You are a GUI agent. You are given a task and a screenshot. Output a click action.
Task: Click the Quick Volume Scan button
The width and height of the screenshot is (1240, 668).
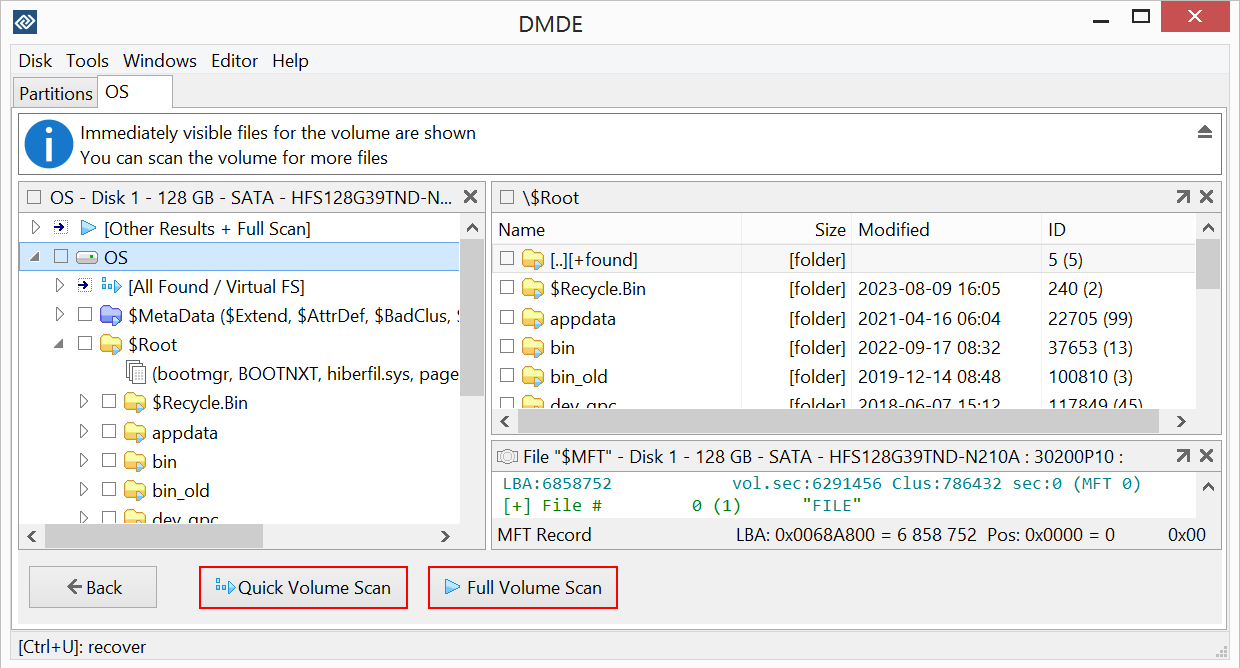click(303, 587)
